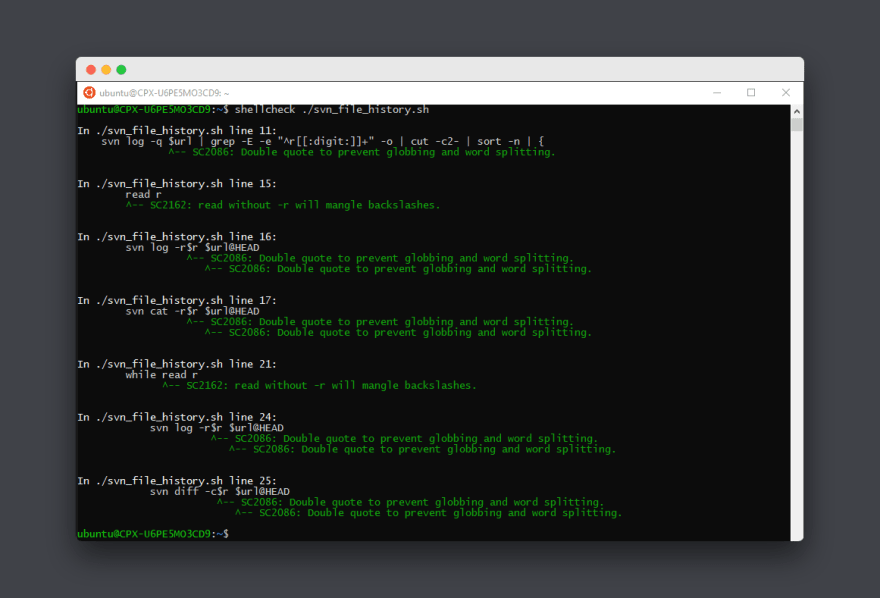The width and height of the screenshot is (880, 598).
Task: Click the scrollbar up arrow
Action: pyautogui.click(x=797, y=111)
